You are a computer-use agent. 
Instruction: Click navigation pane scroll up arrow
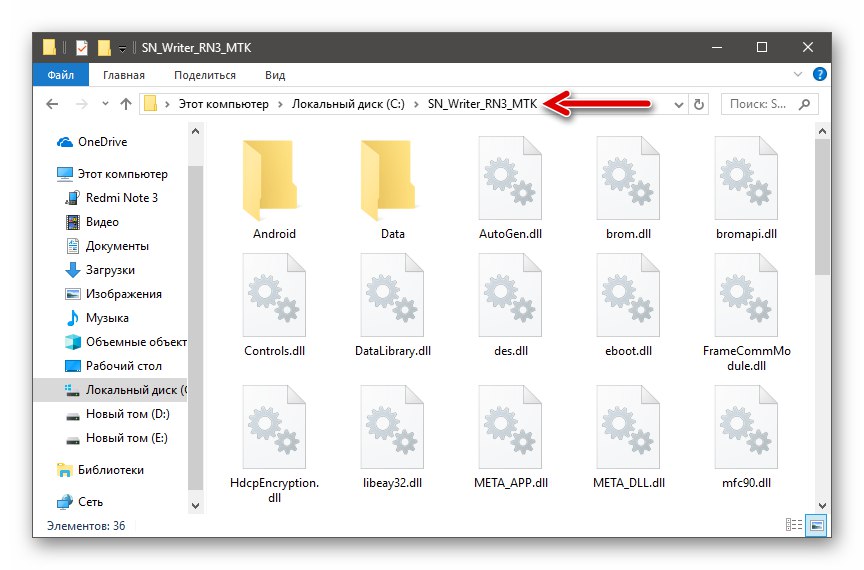point(195,131)
